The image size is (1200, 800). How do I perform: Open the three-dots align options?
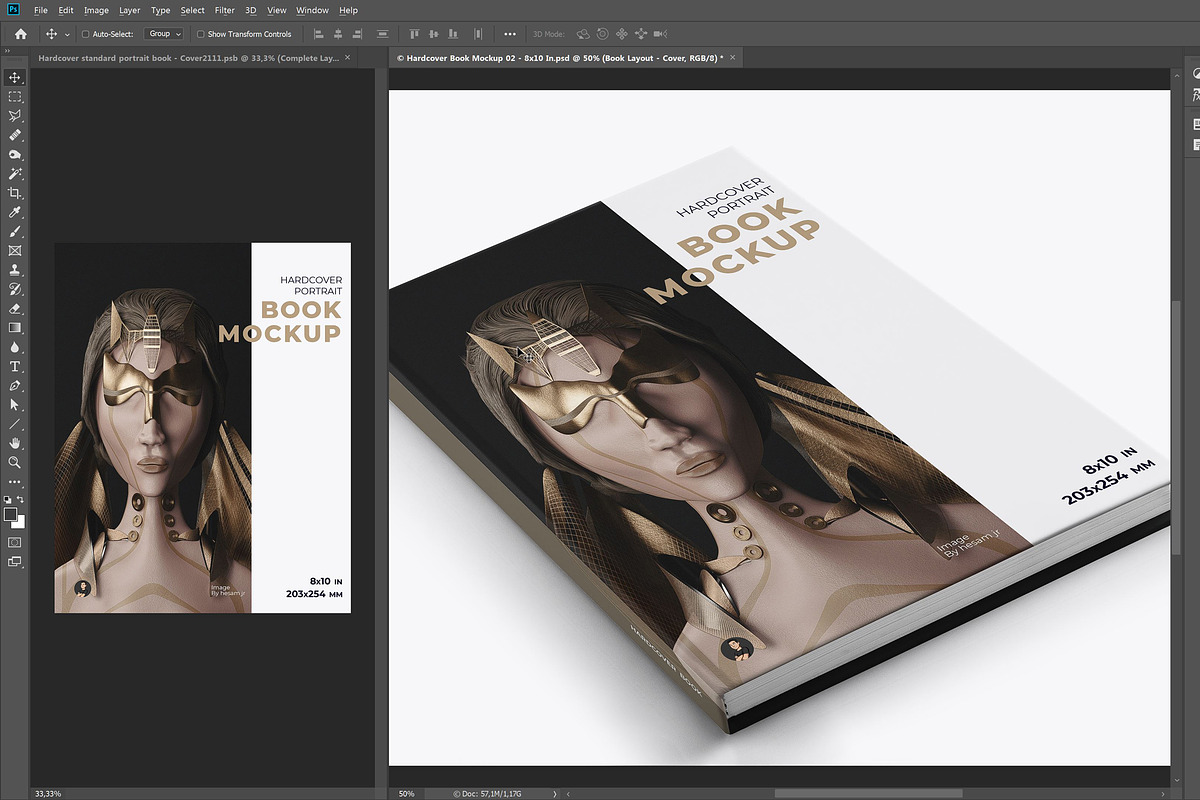(510, 34)
